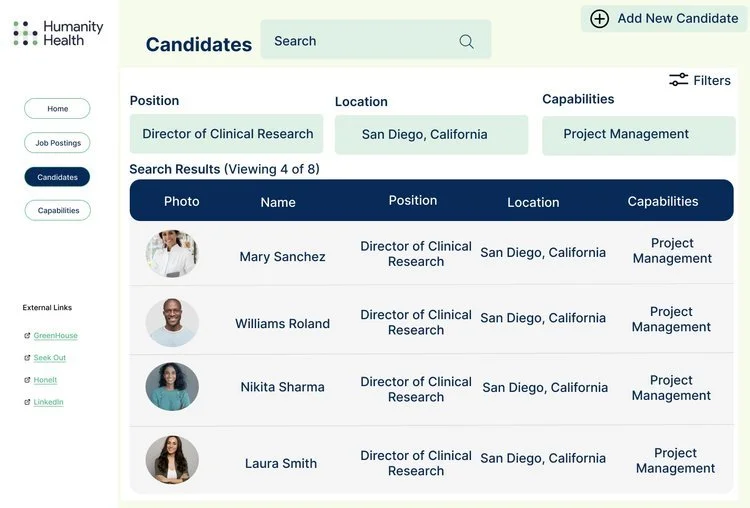Click the Add New Candidate button
Viewport: 750px width, 508px height.
click(x=663, y=19)
